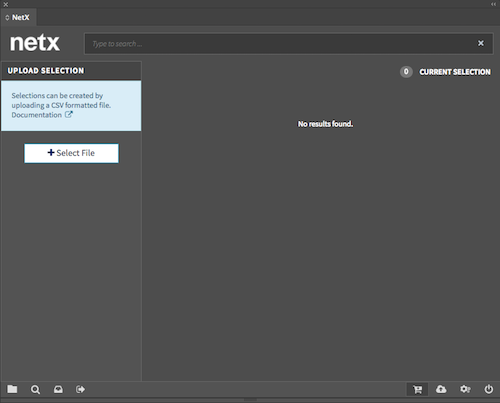Viewport: 500px width, 403px height.
Task: Open the folder browse icon in bottom toolbar
Action: point(12,389)
